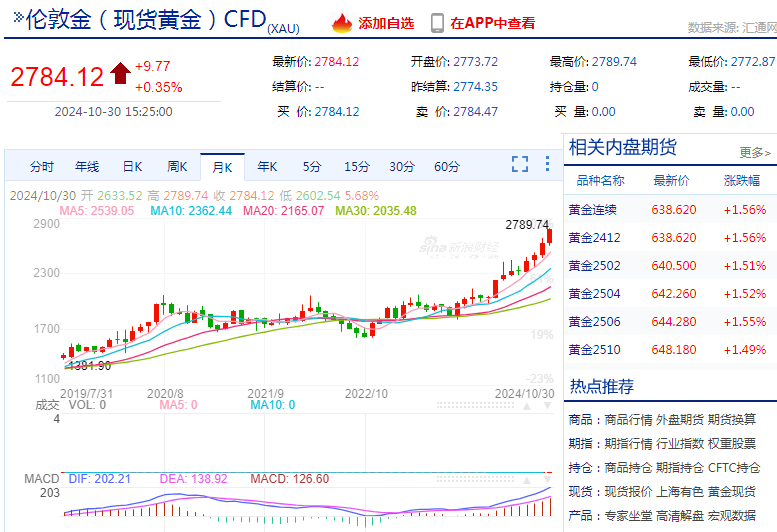
Task: Click the DIF: 202.21 indicator value
Action: pyautogui.click(x=100, y=479)
